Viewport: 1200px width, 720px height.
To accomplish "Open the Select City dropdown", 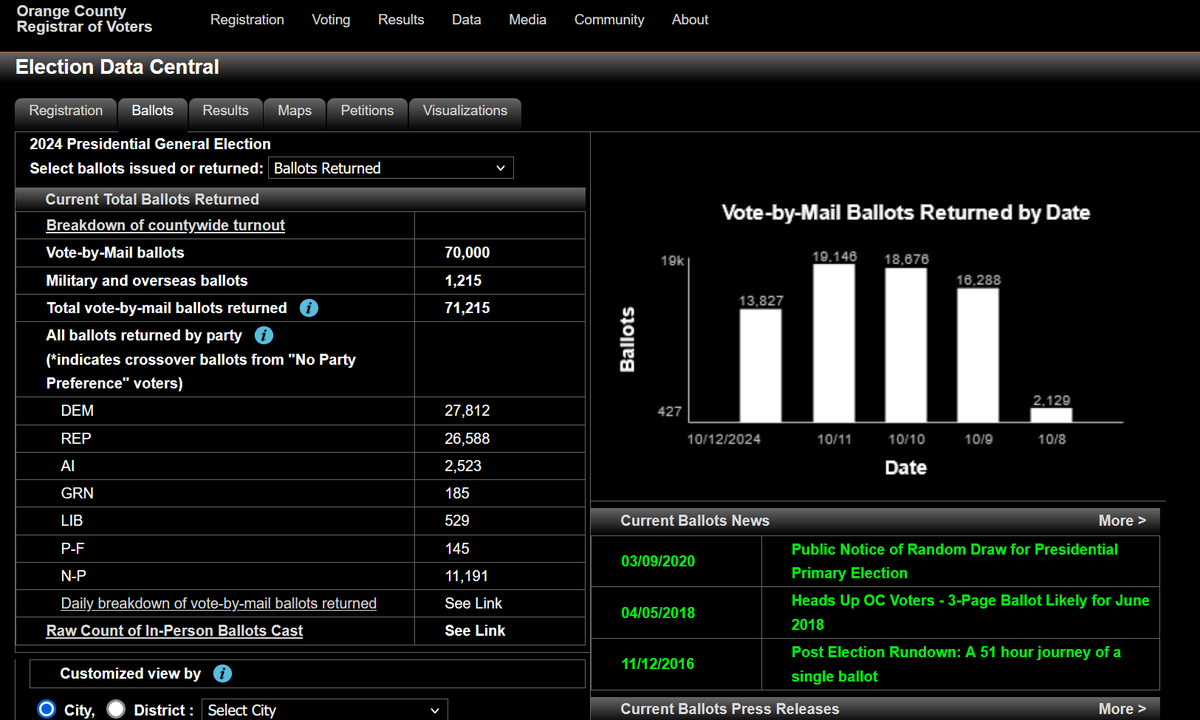I will tap(324, 710).
